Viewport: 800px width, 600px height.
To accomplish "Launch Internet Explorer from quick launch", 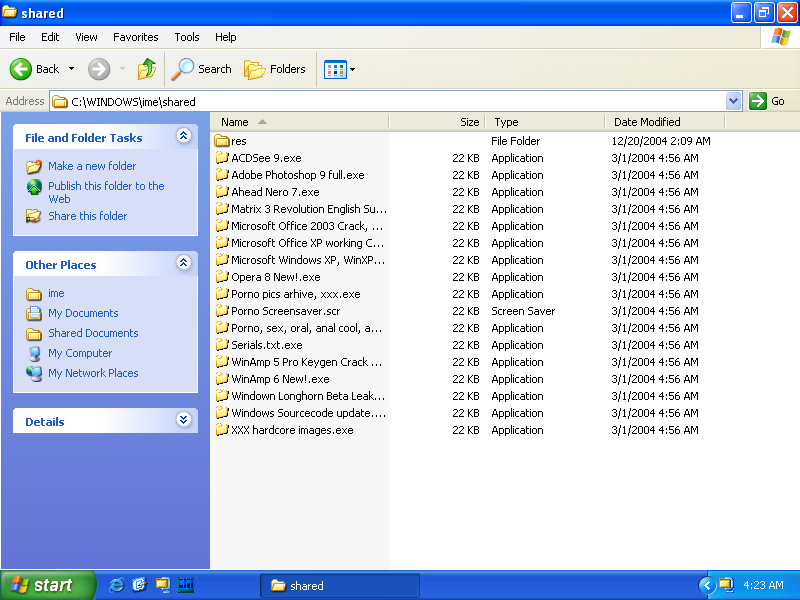I will (x=116, y=585).
